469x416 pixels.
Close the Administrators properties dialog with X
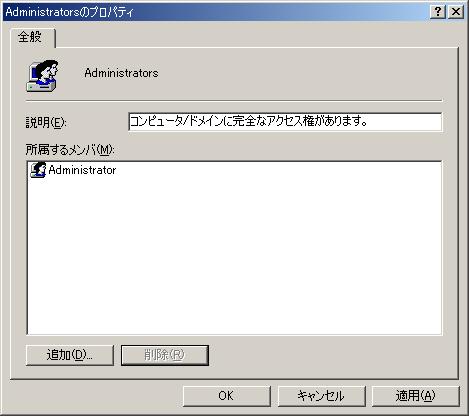pyautogui.click(x=456, y=12)
